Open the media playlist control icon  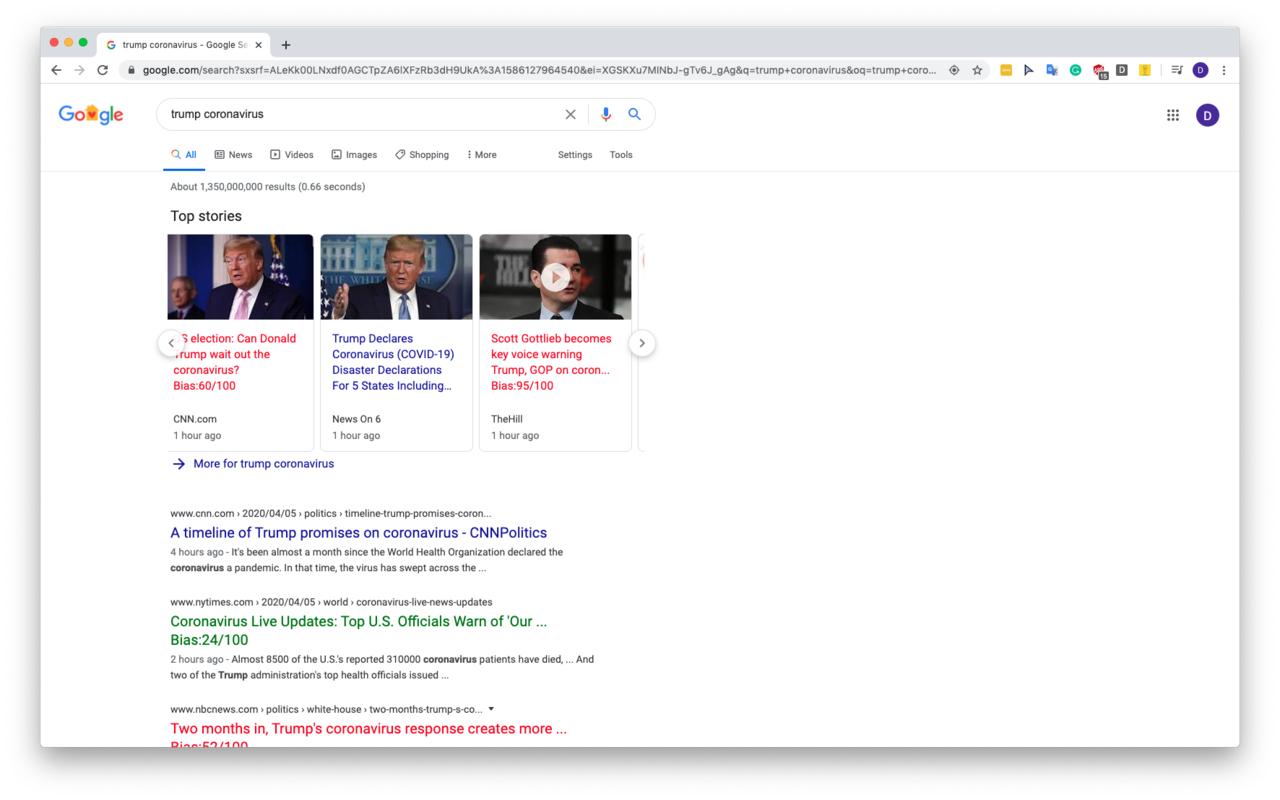pyautogui.click(x=1177, y=70)
